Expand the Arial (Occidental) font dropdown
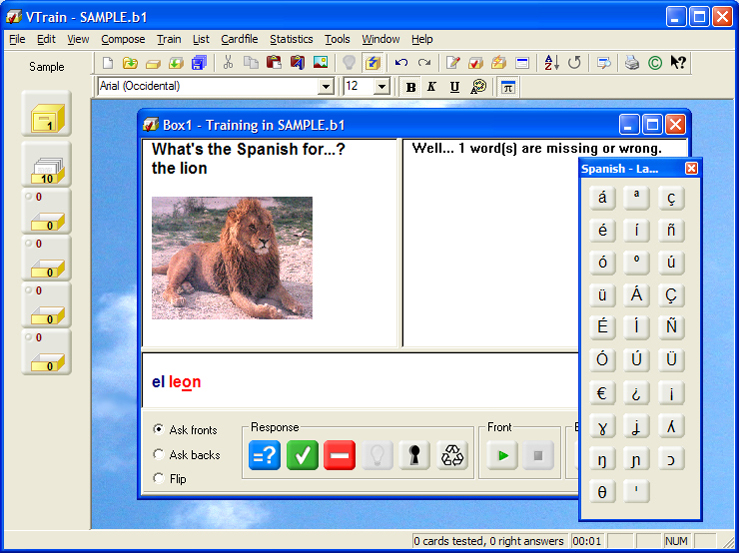The height and width of the screenshot is (553, 739). [x=325, y=87]
